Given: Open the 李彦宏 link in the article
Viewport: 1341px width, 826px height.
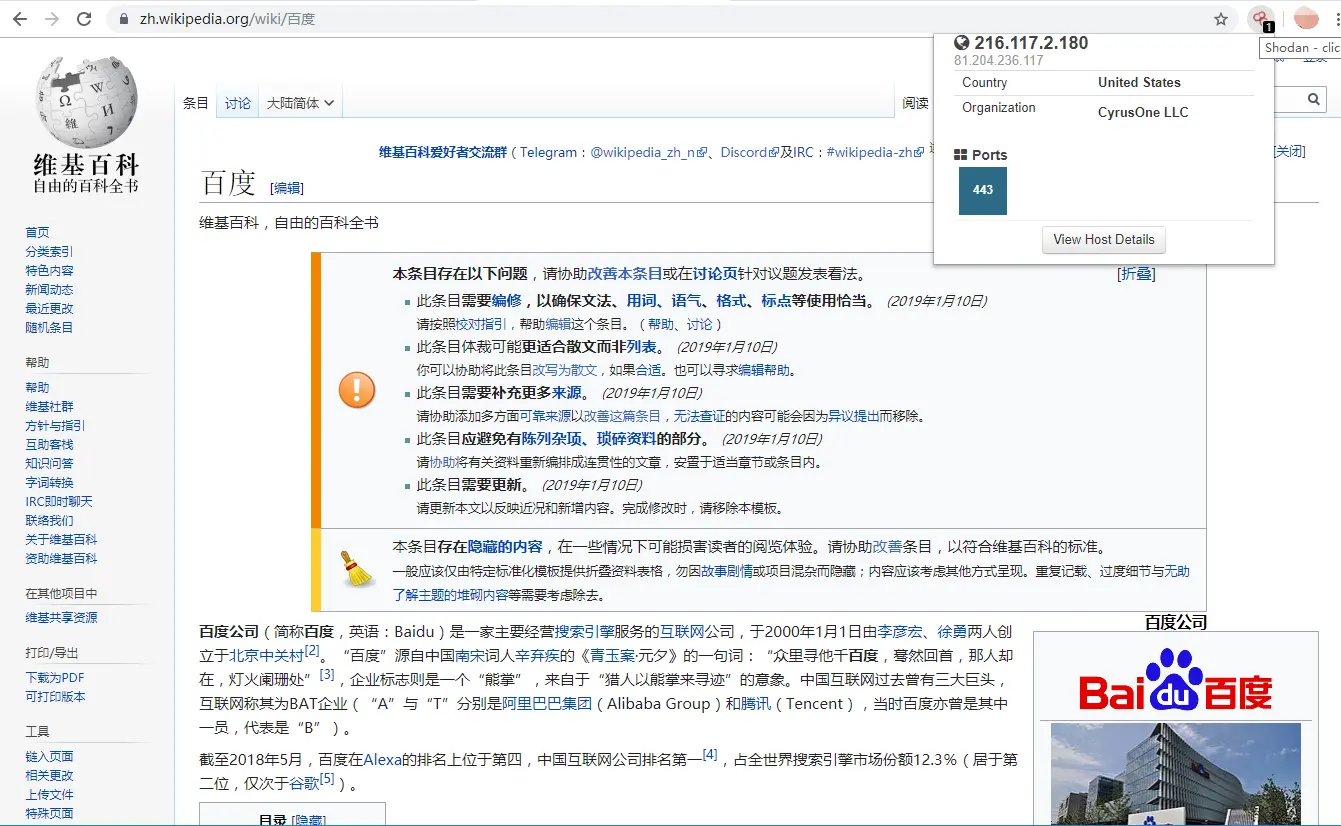Looking at the screenshot, I should coord(899,631).
